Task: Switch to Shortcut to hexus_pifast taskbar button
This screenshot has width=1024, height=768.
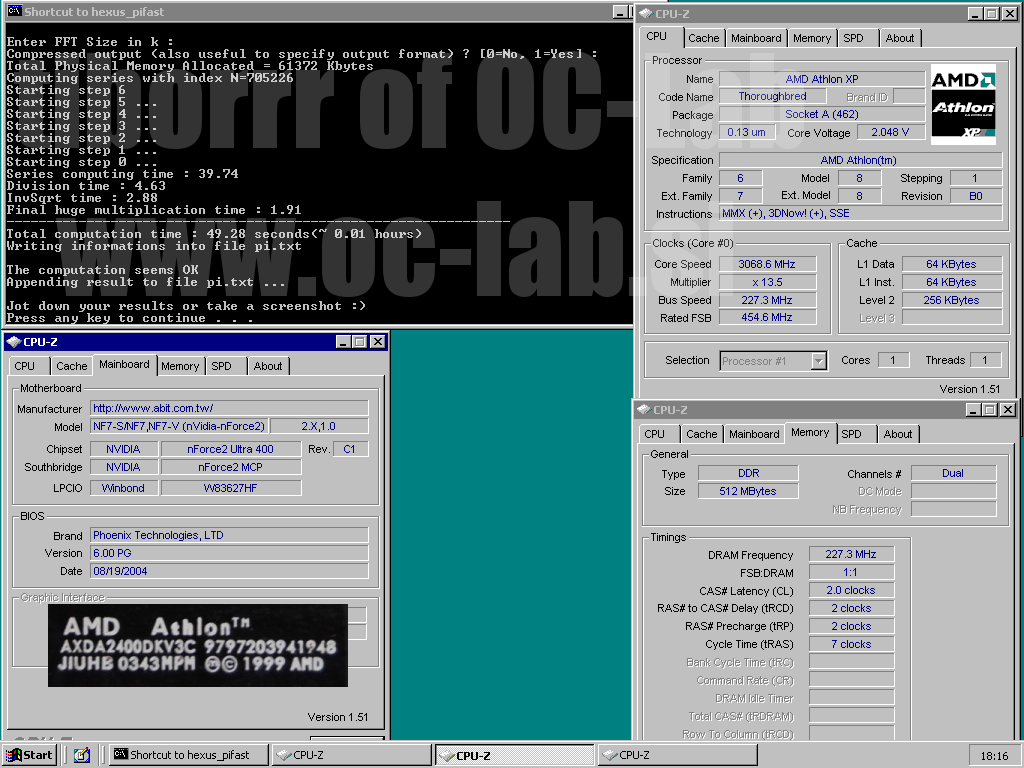Action: (x=189, y=755)
